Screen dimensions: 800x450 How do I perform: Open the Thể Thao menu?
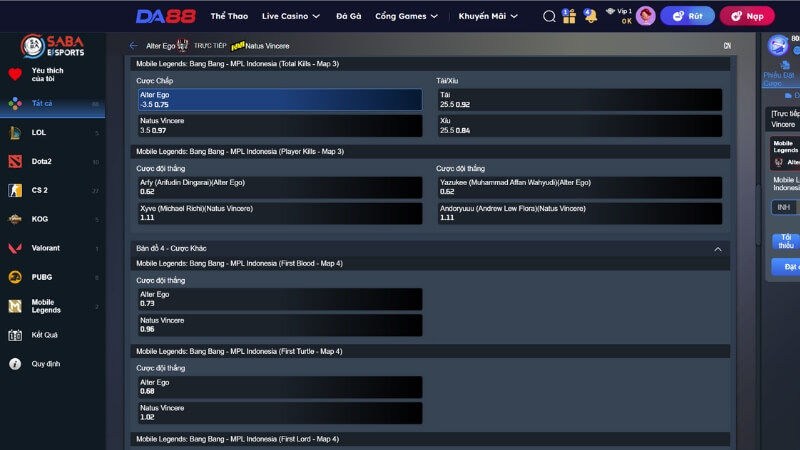tap(230, 16)
